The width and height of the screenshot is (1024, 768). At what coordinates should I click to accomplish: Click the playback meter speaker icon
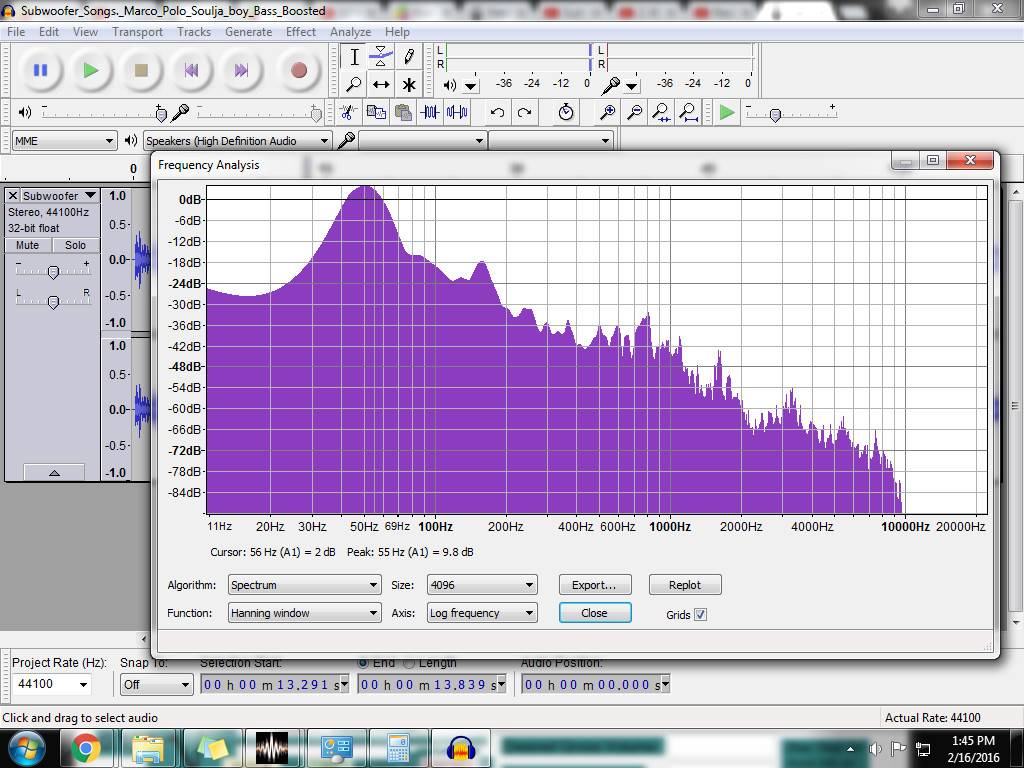(449, 85)
